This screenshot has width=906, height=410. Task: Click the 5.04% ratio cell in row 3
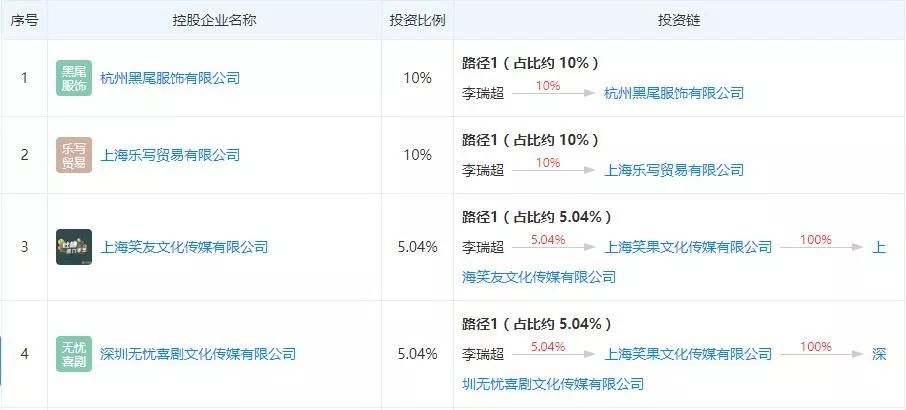coord(417,247)
